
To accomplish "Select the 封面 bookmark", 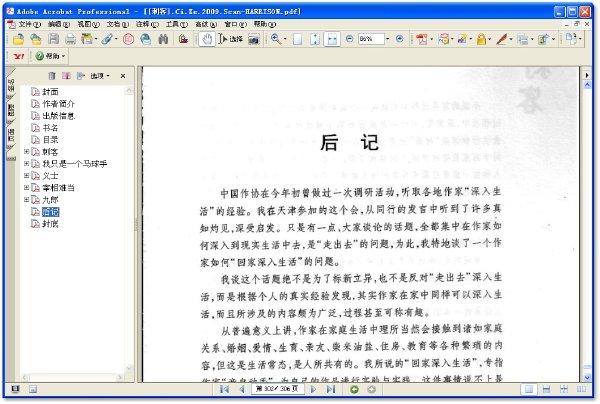I will [50, 92].
